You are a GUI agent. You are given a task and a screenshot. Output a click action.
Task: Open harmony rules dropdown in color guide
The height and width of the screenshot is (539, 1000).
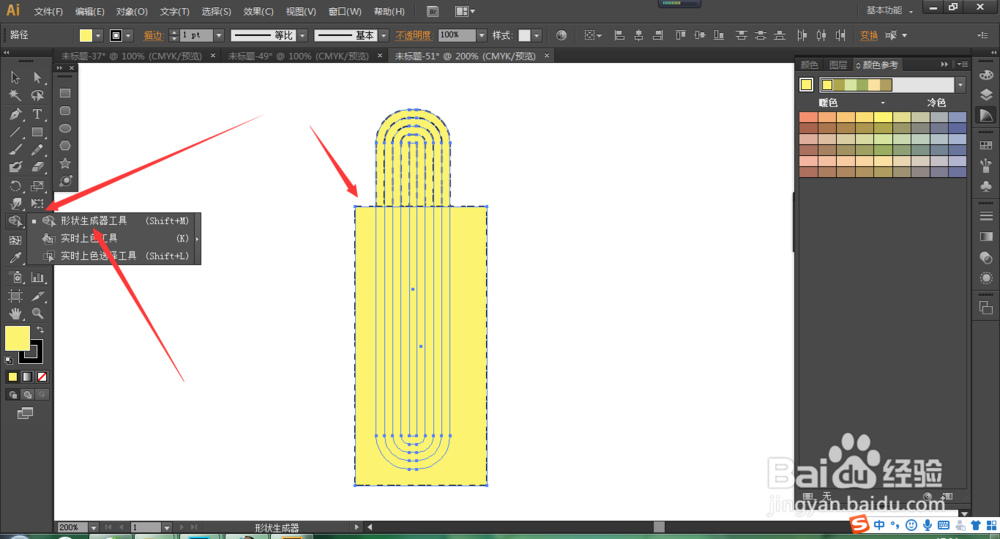point(960,85)
